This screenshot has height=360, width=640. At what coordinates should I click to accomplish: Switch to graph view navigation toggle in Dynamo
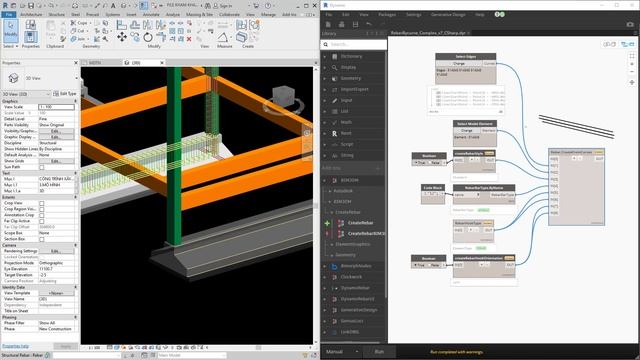point(628,44)
